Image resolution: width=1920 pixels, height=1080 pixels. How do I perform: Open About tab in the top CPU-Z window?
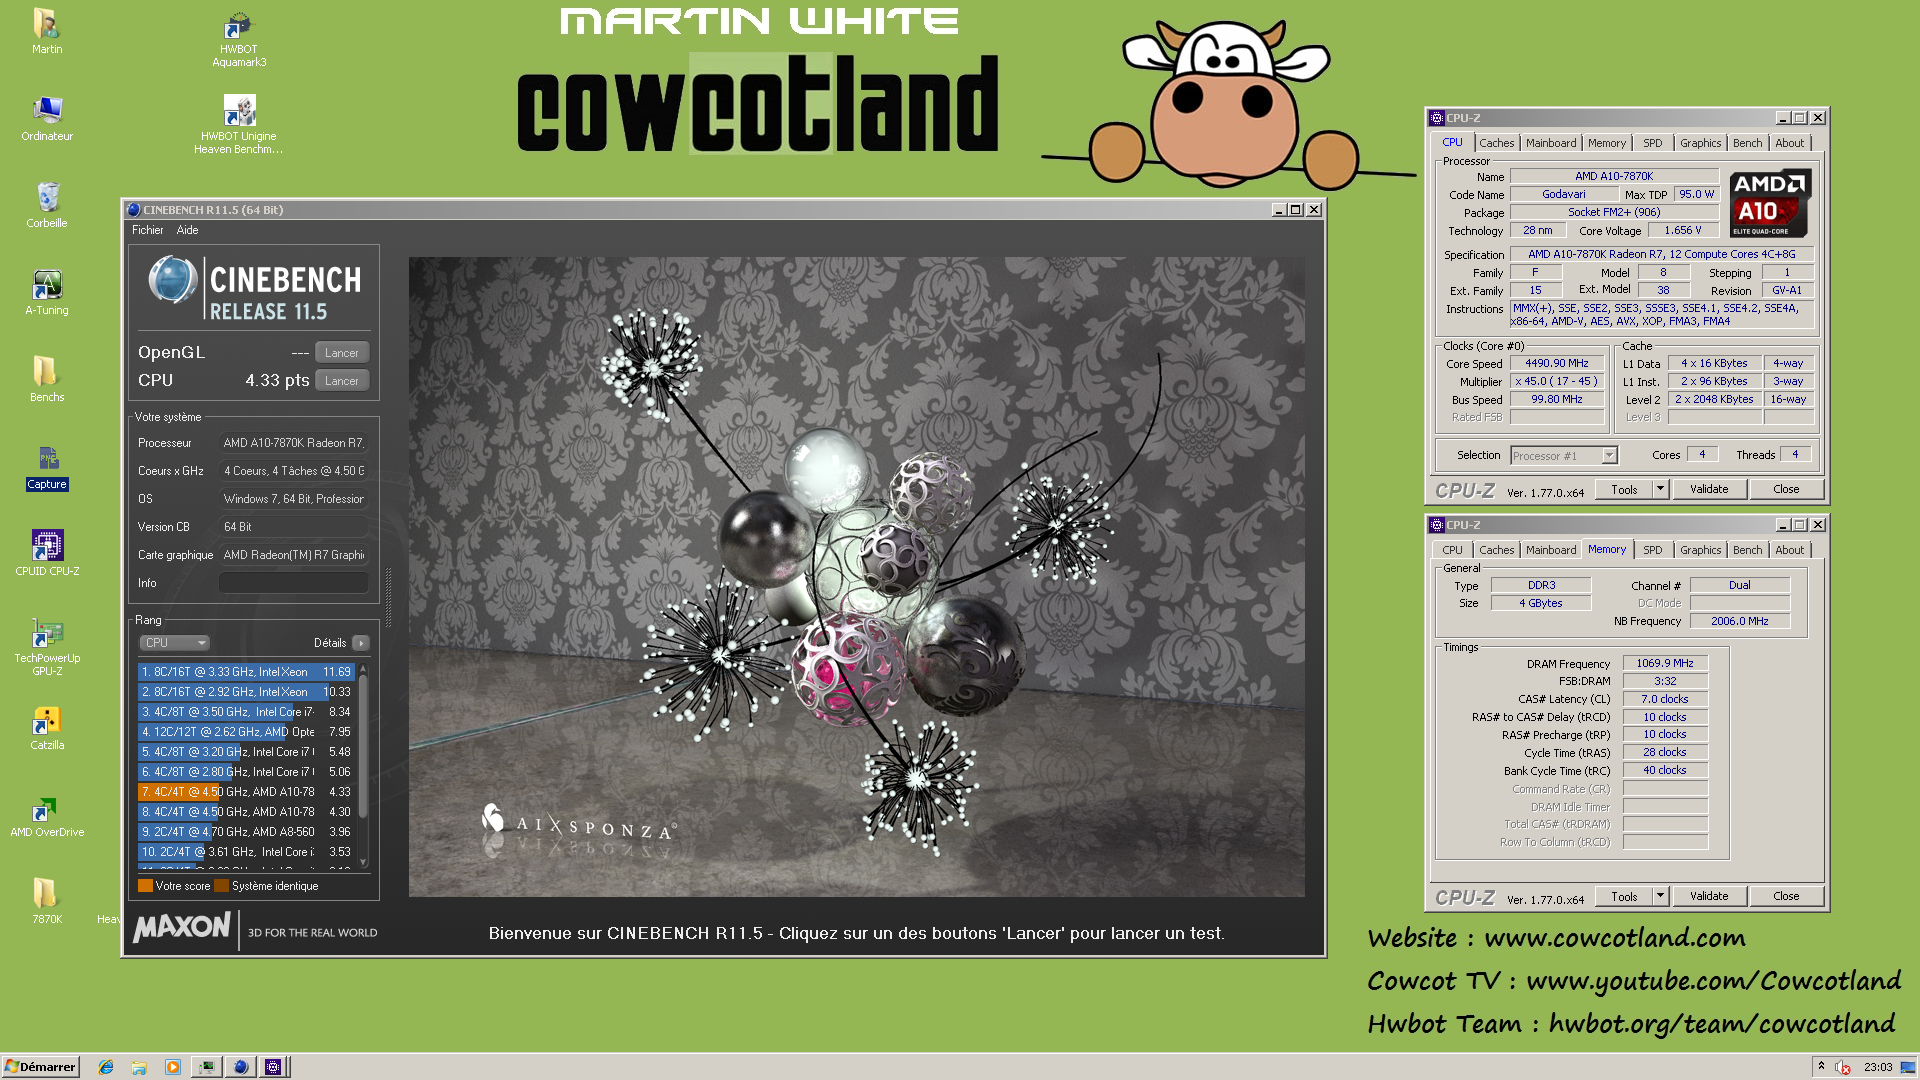coord(1789,143)
